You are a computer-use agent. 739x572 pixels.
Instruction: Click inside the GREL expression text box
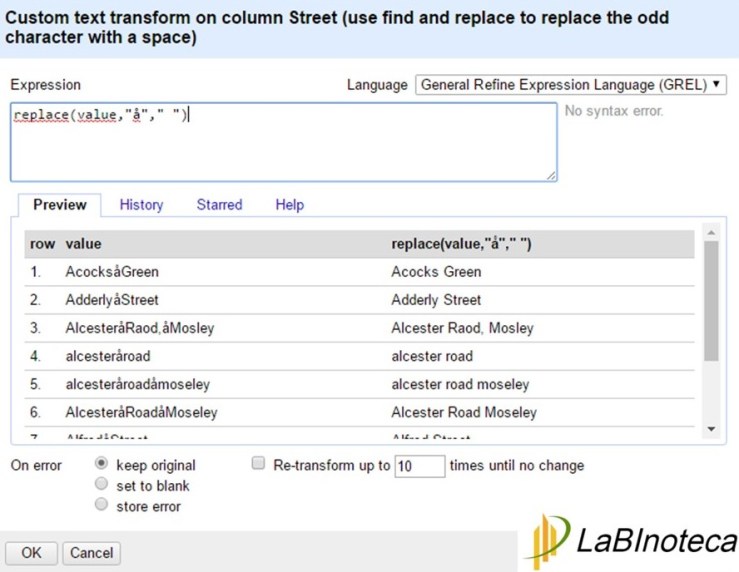(x=283, y=140)
